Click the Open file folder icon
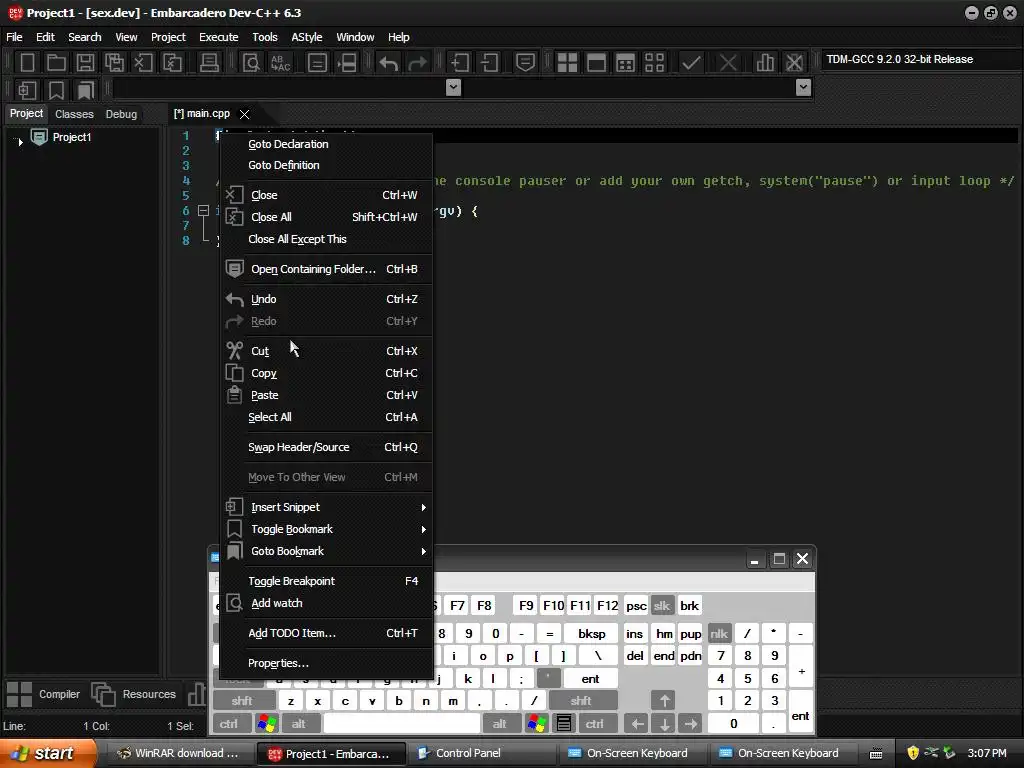1024x768 pixels. coord(56,63)
